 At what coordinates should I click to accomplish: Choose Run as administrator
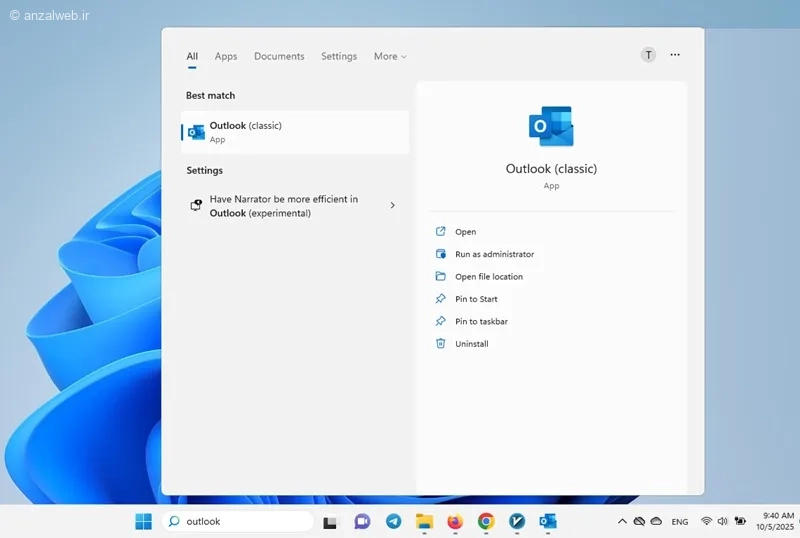[x=485, y=254]
